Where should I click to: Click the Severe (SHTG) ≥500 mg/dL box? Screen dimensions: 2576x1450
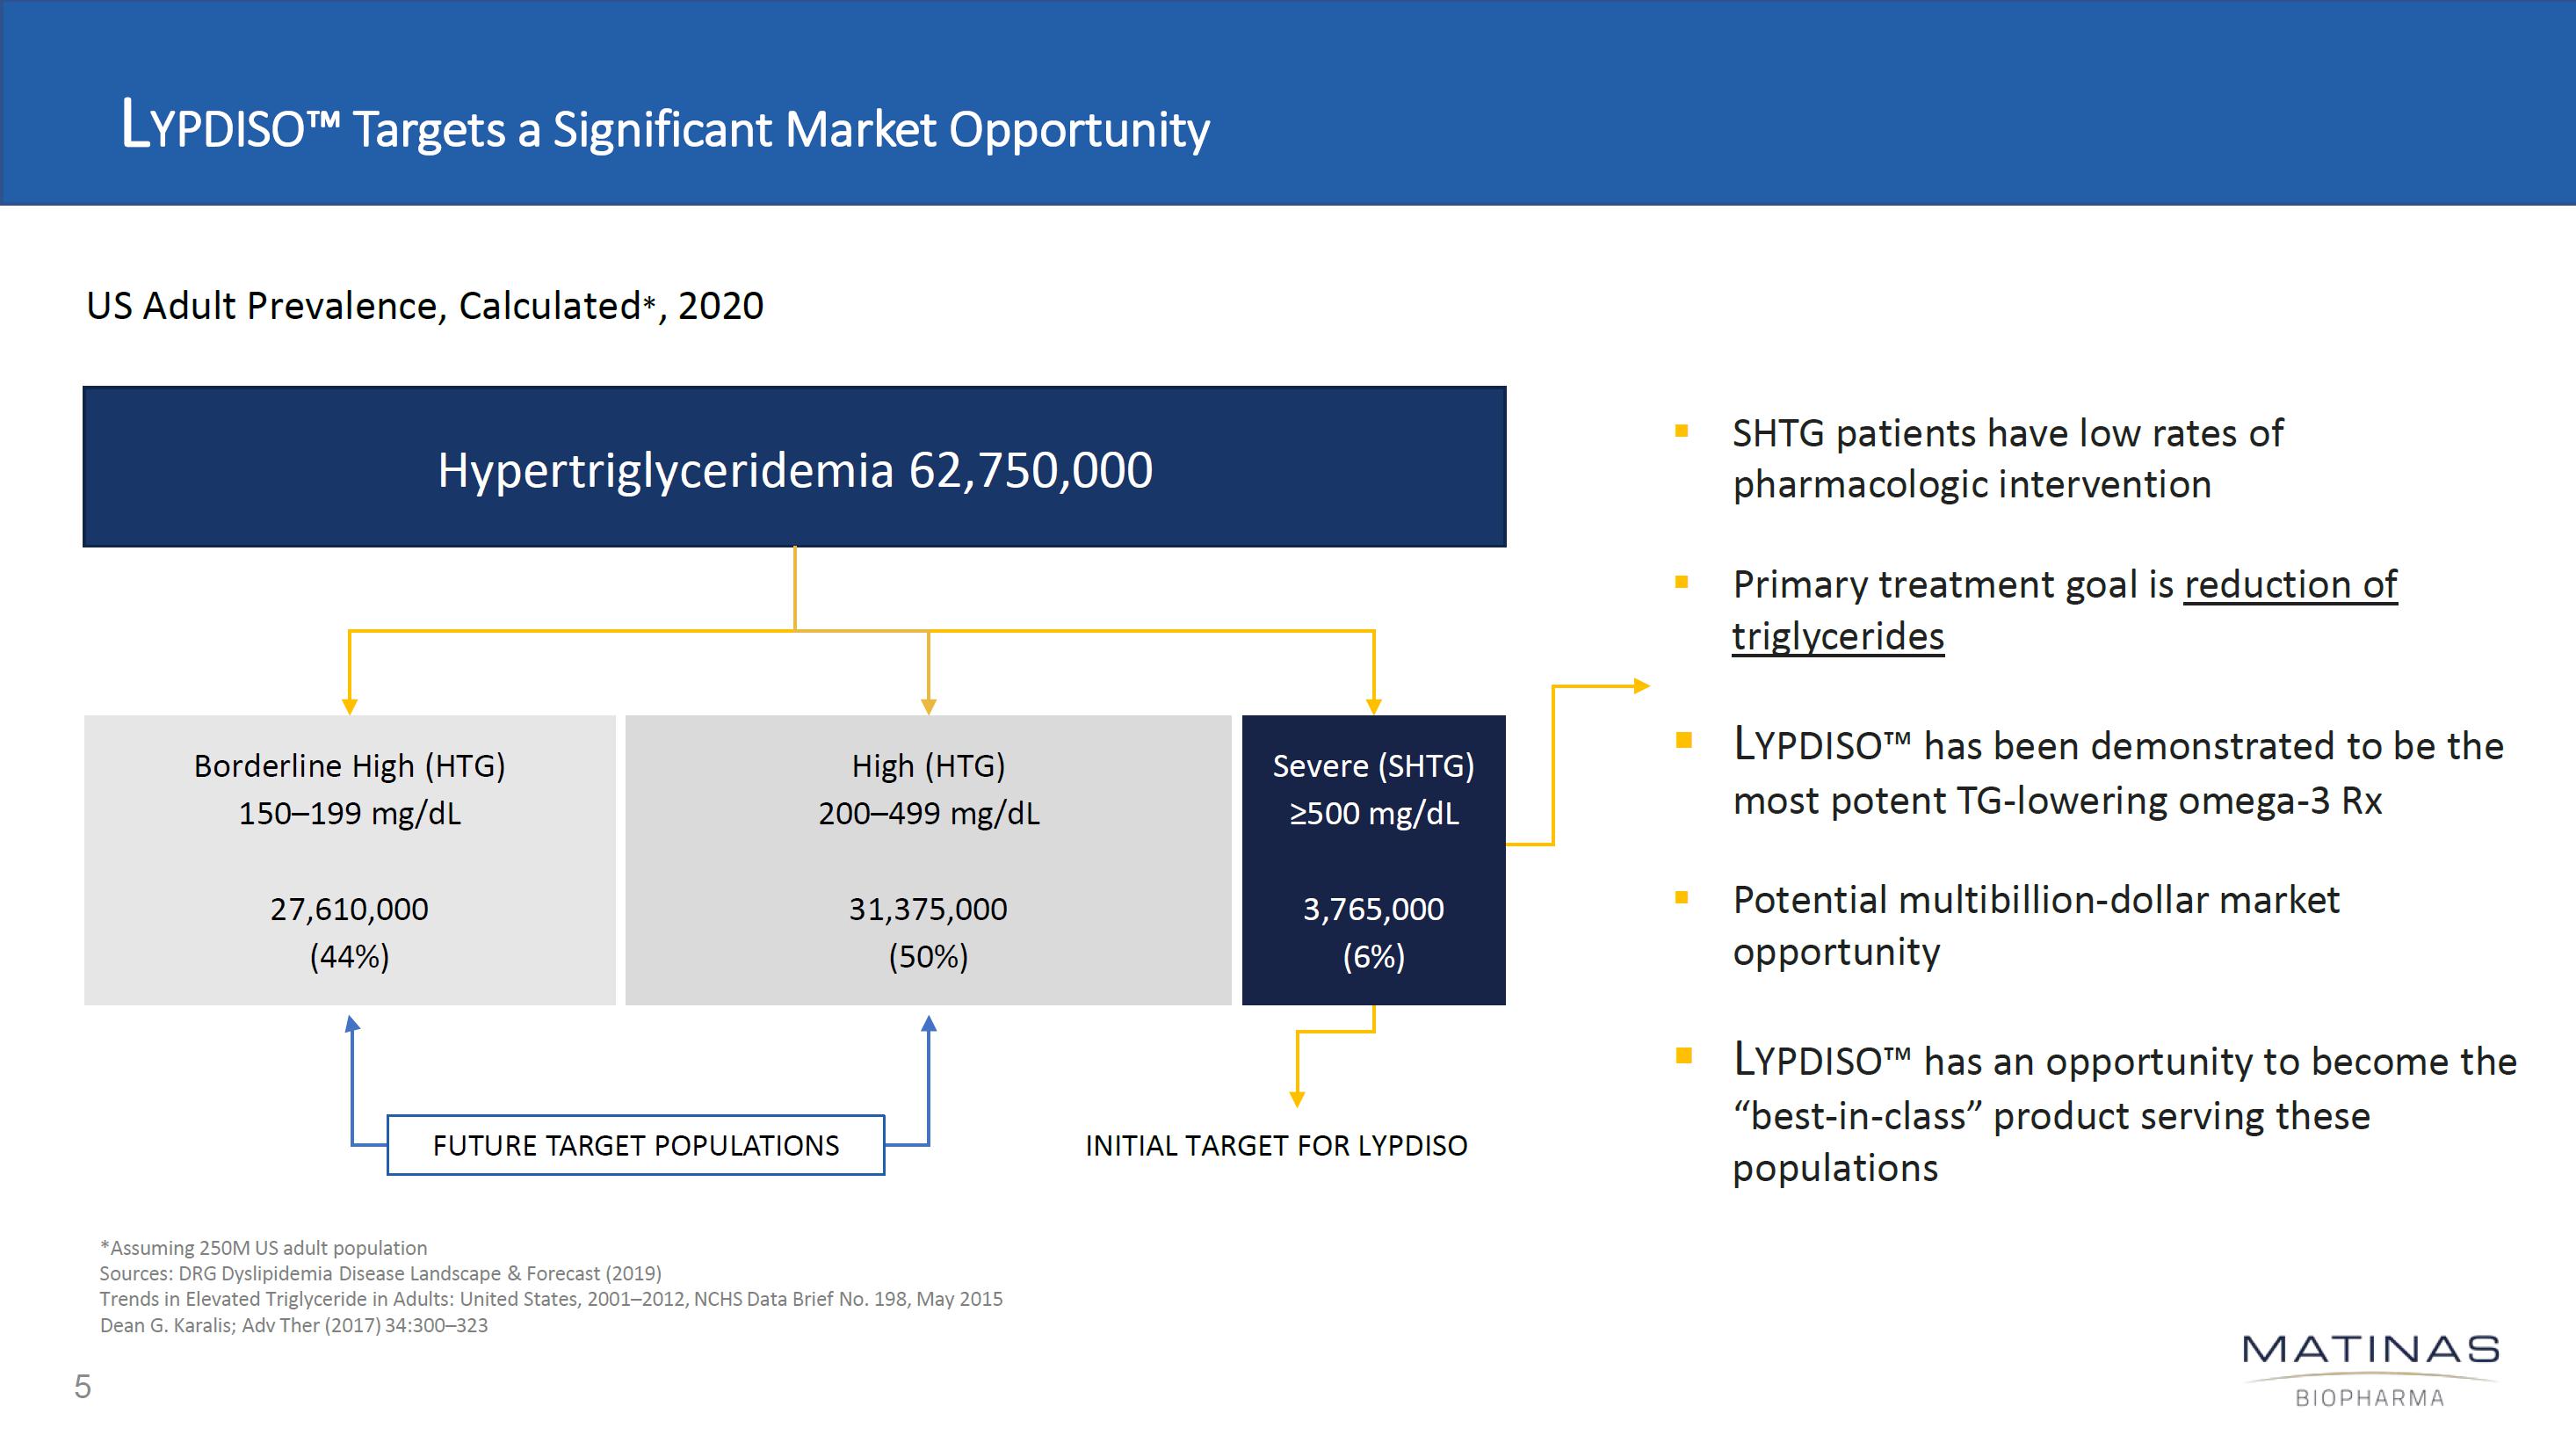[x=1373, y=859]
